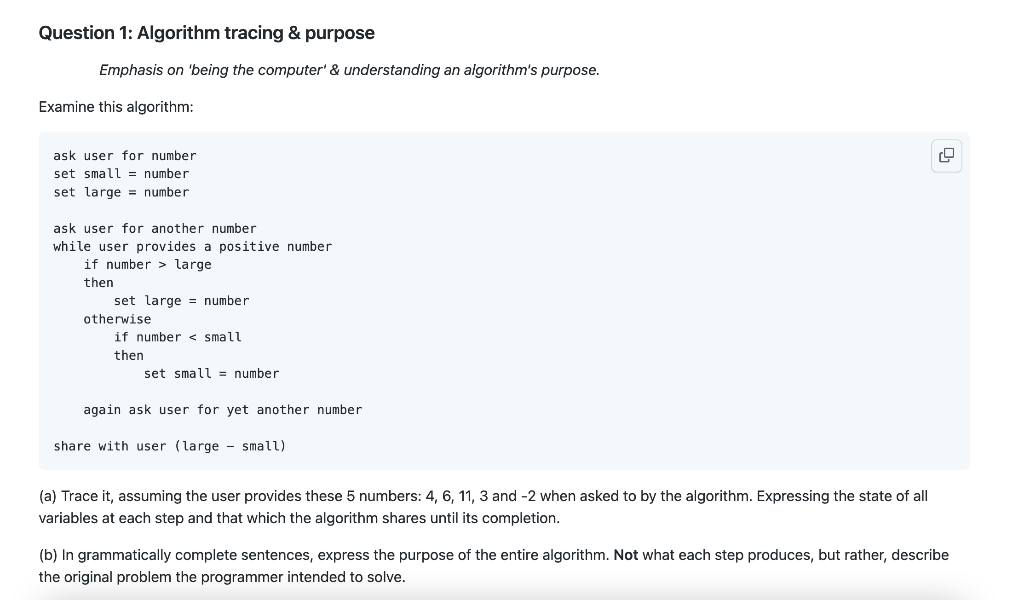This screenshot has width=1024, height=600.
Task: Click the bold 'Not' word
Action: pyautogui.click(x=626, y=555)
